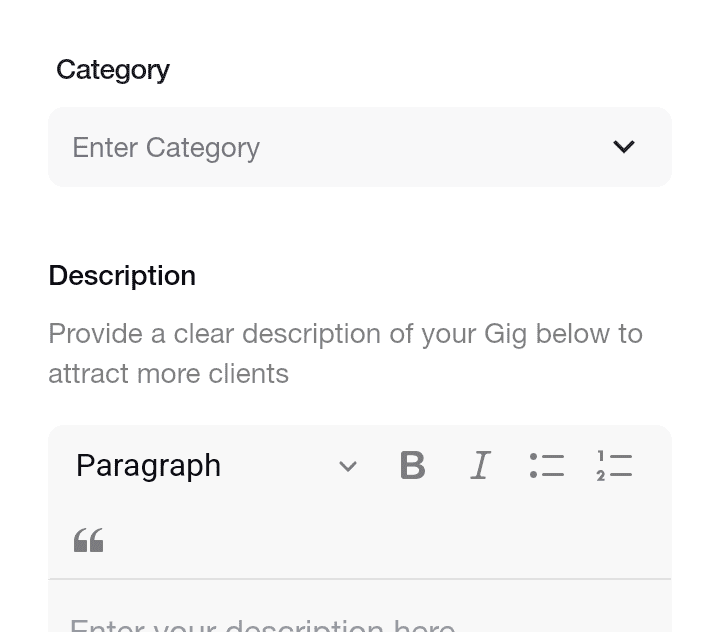Expand the Paragraph style chevron
This screenshot has height=632, width=720.
point(348,466)
